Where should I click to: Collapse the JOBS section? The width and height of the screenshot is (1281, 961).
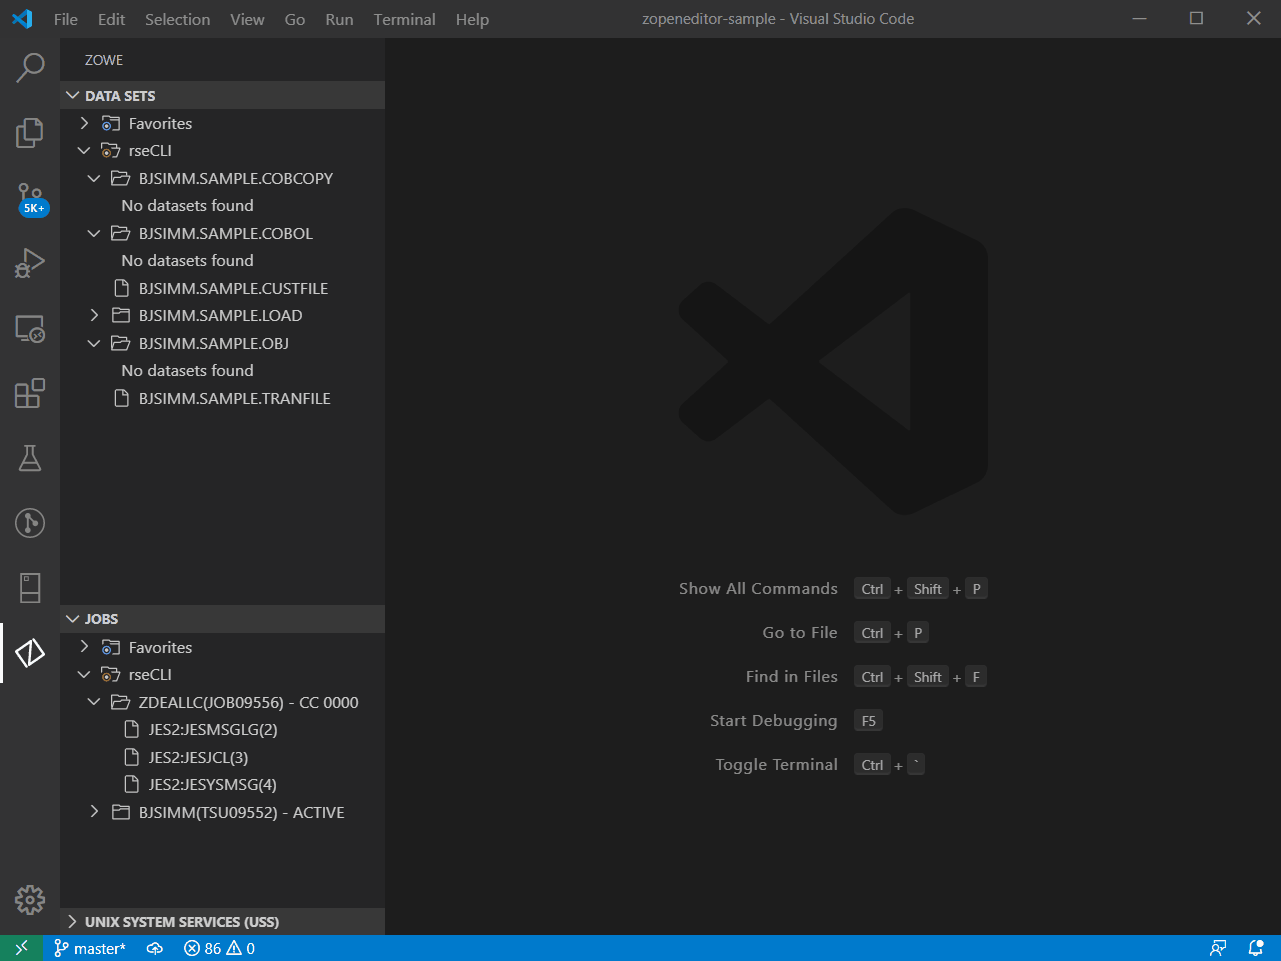[72, 619]
